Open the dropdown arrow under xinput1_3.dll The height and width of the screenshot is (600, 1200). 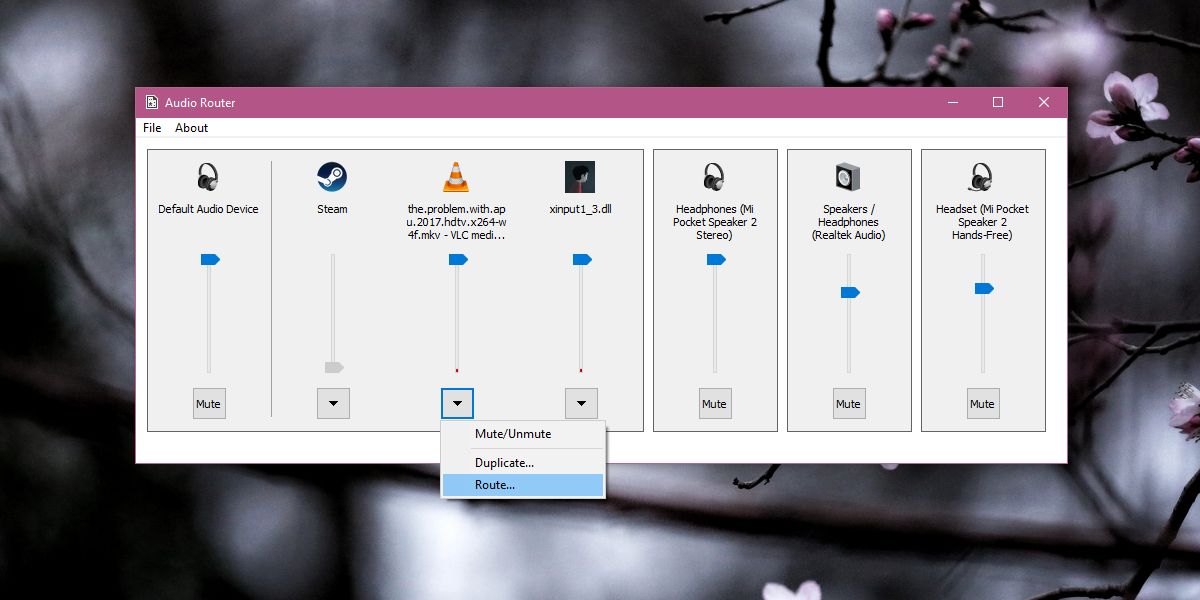click(581, 404)
